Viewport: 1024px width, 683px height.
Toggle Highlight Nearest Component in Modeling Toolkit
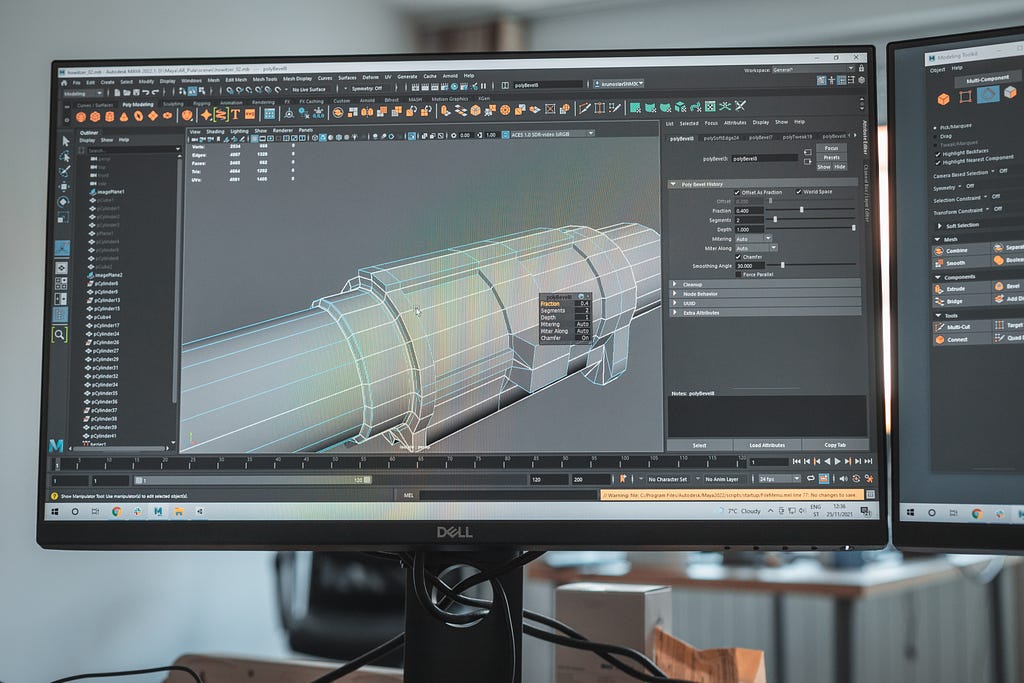click(x=938, y=163)
